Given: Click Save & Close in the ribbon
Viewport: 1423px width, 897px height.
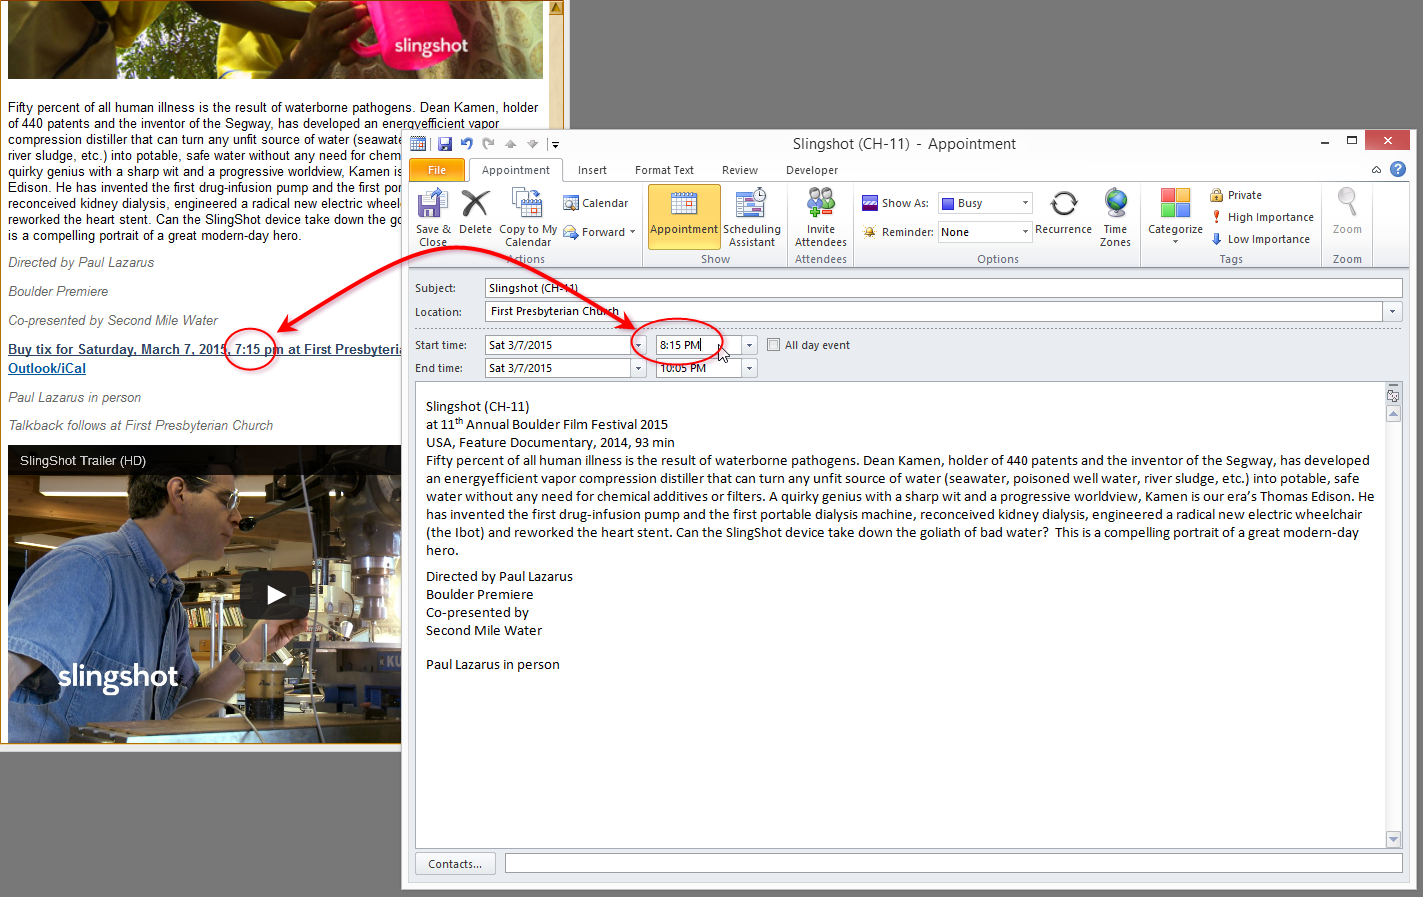Looking at the screenshot, I should (x=433, y=218).
